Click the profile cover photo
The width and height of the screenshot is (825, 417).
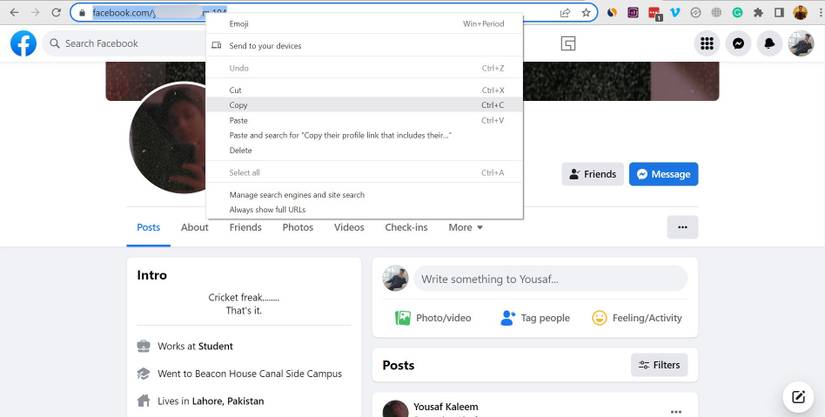(621, 81)
